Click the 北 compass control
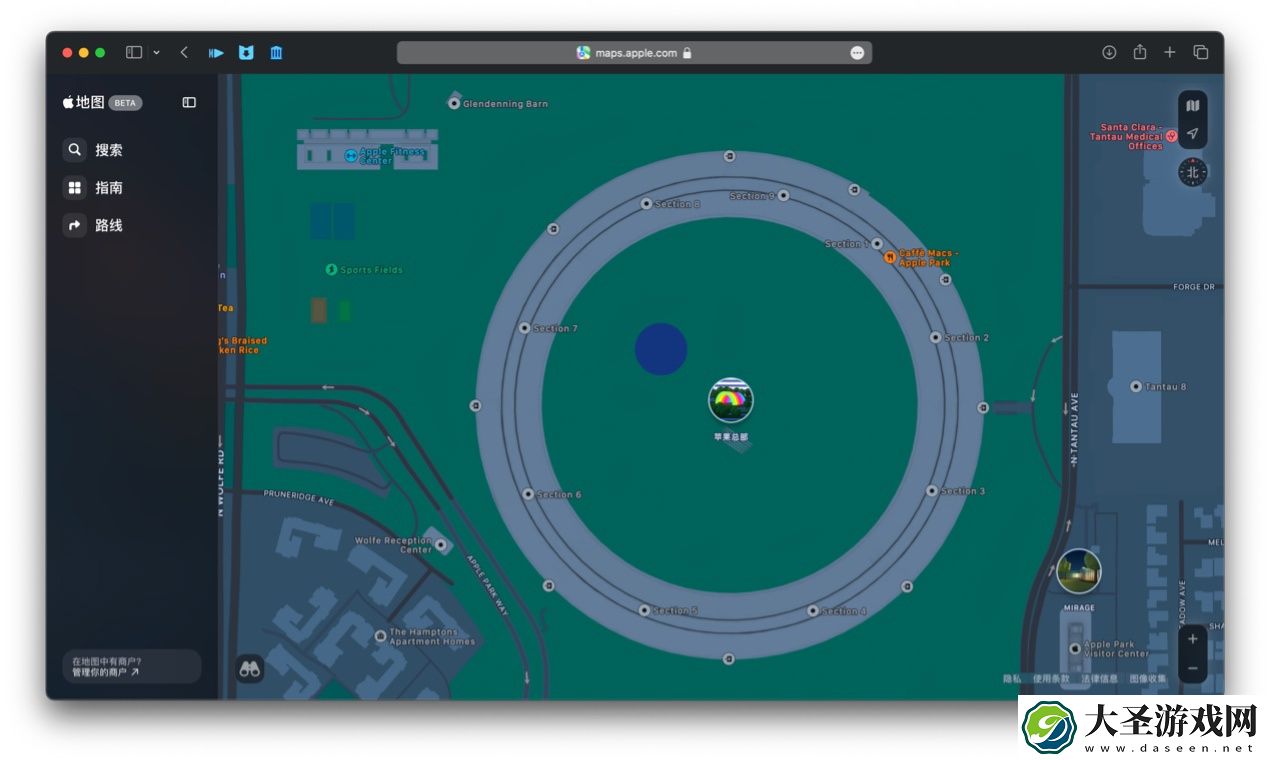This screenshot has height=760, width=1268. tap(1192, 172)
